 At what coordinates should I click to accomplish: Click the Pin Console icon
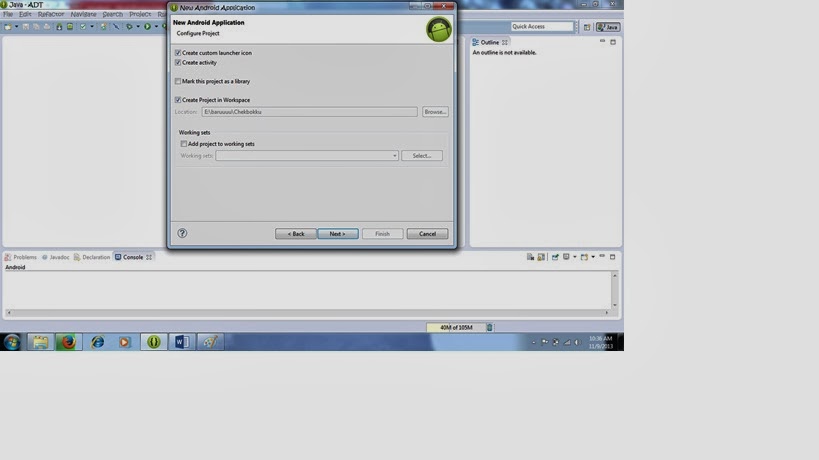[x=555, y=257]
